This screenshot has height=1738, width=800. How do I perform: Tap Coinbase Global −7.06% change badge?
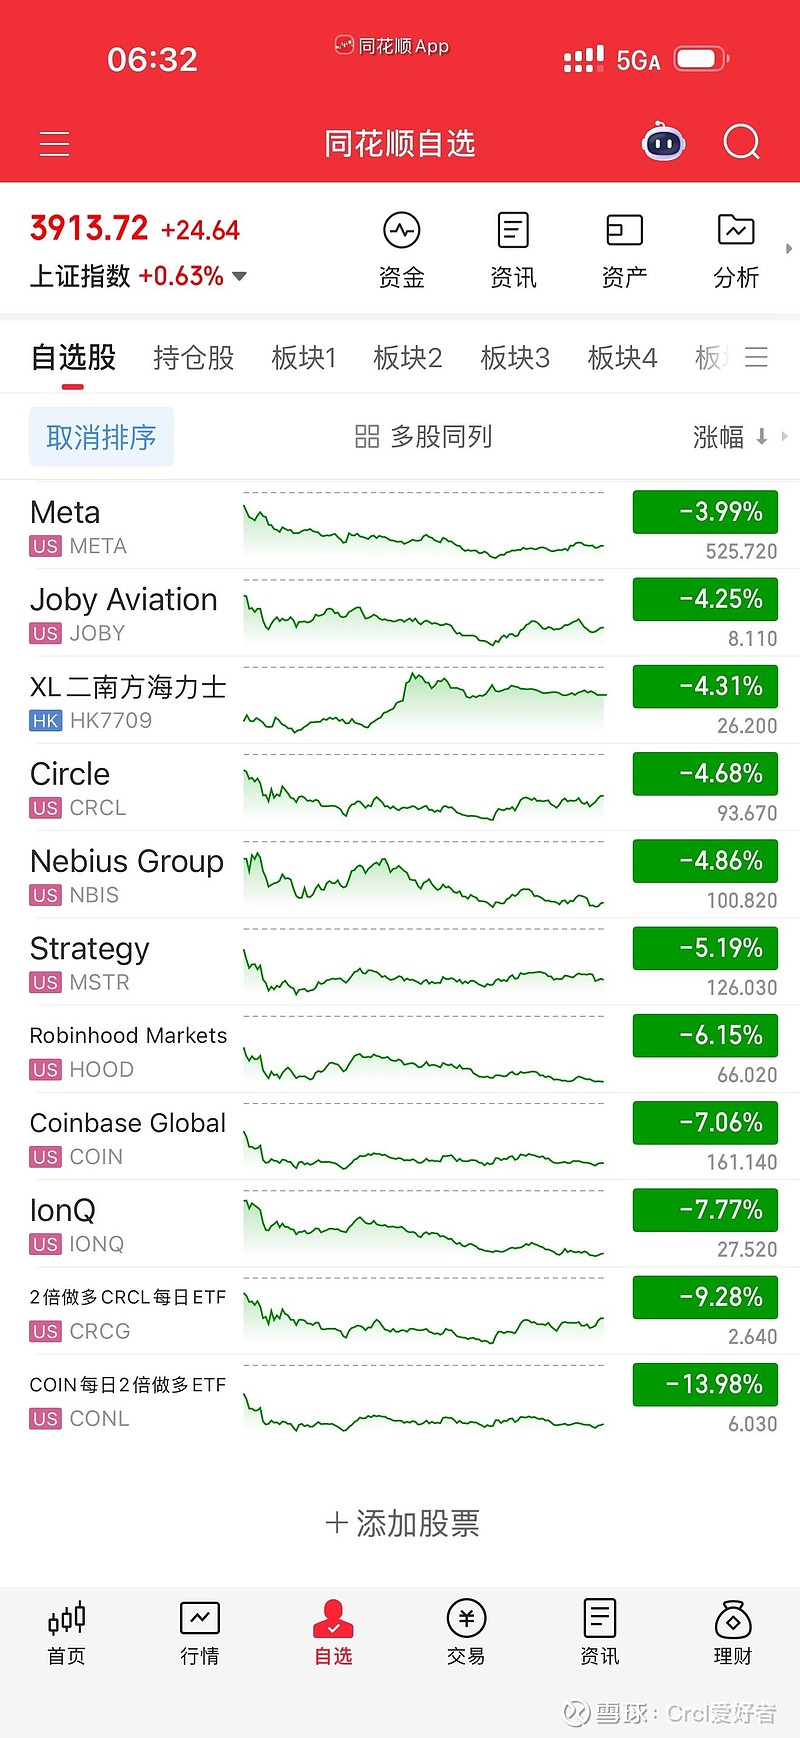(705, 1123)
